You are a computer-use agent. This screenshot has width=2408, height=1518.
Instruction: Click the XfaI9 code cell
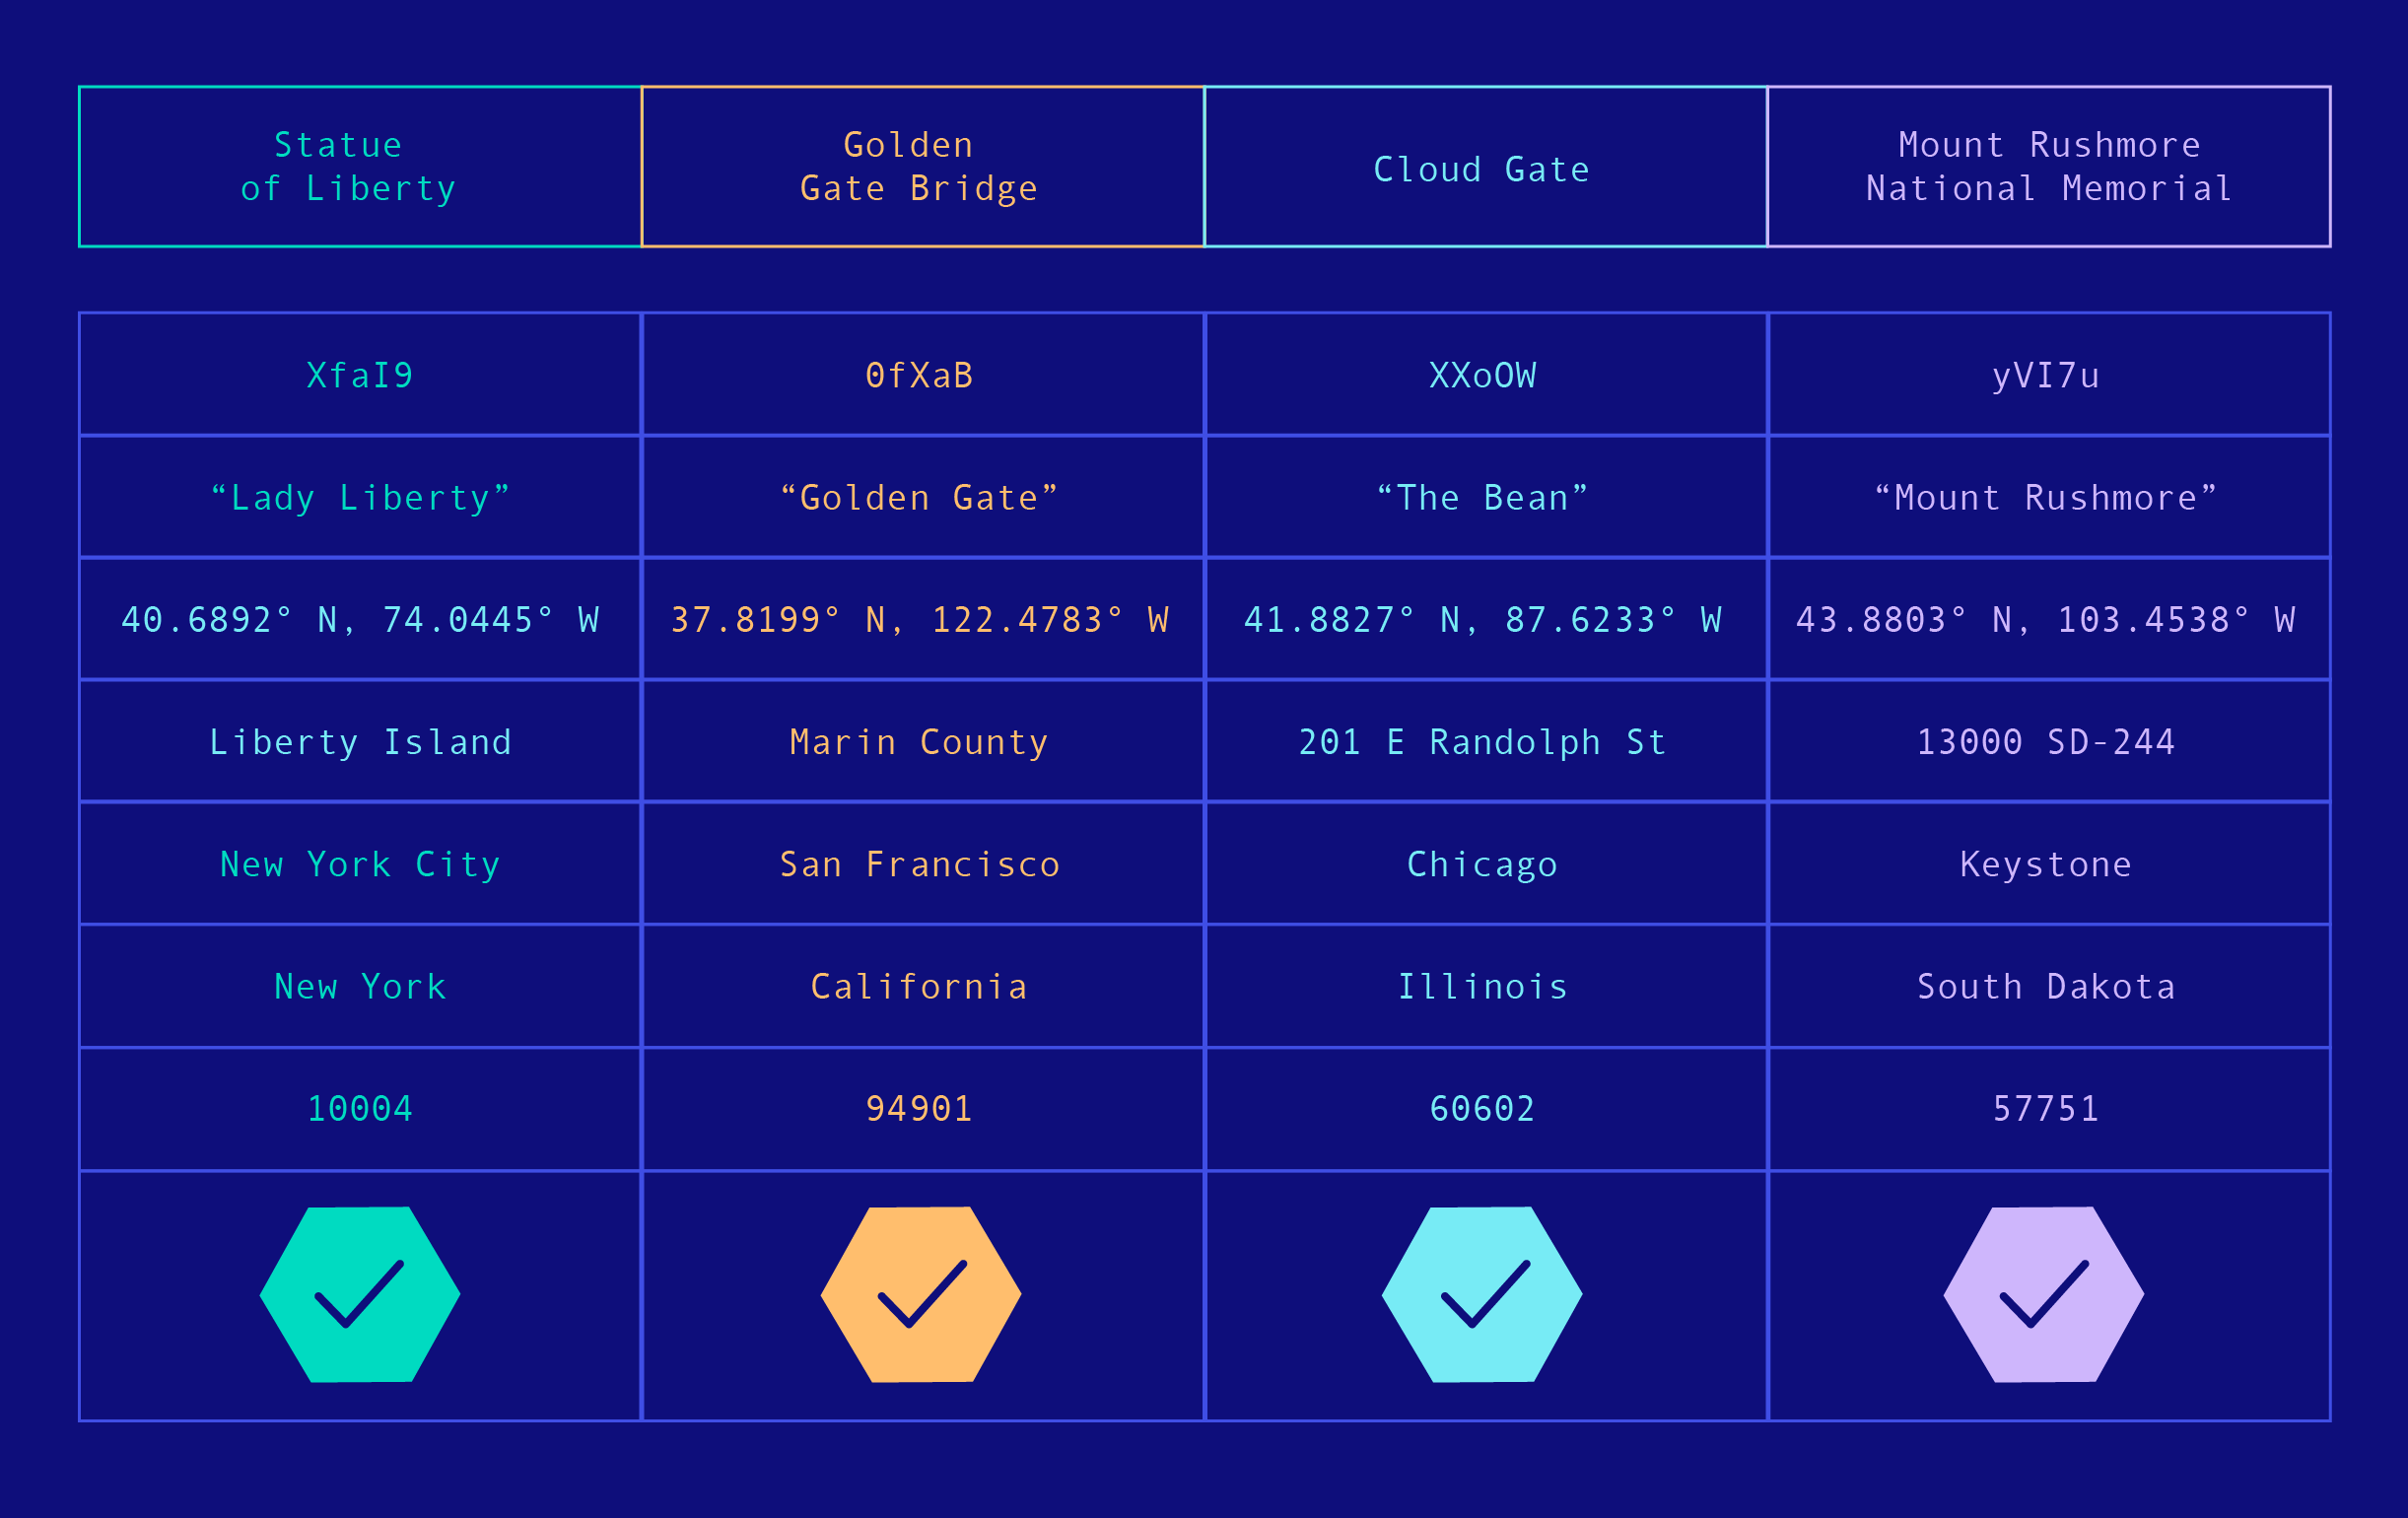point(360,375)
